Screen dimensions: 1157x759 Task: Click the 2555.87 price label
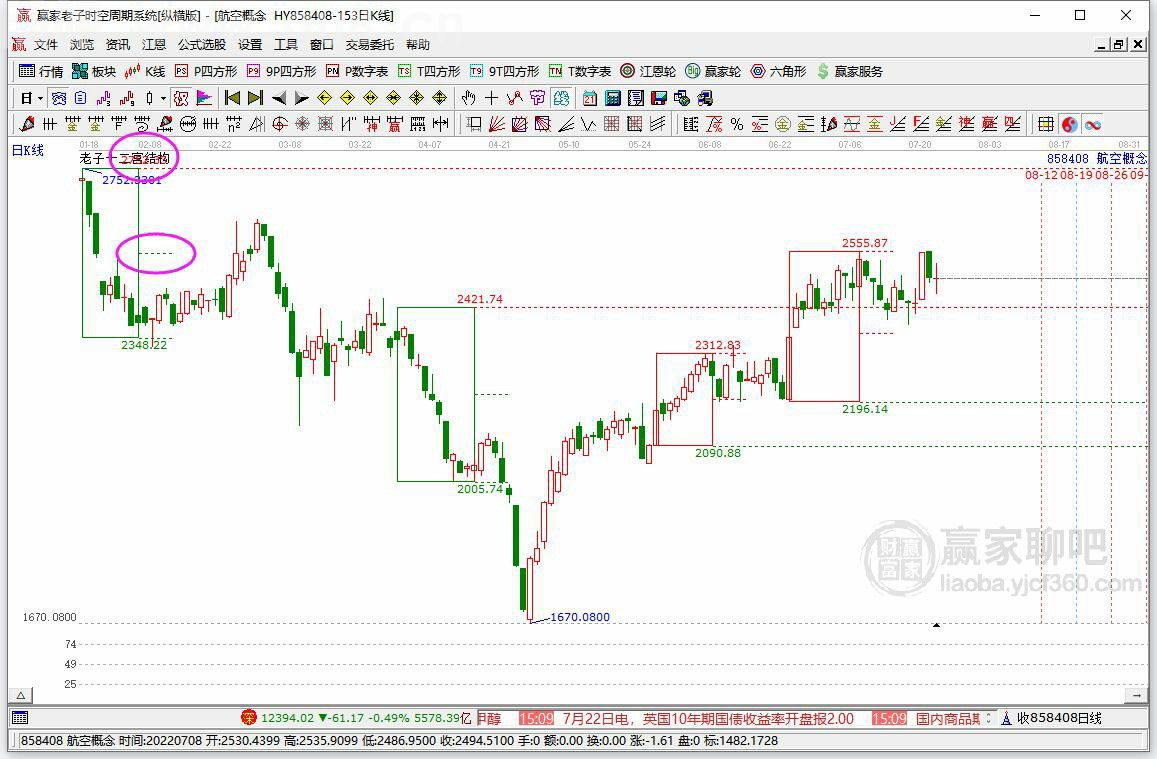[865, 243]
